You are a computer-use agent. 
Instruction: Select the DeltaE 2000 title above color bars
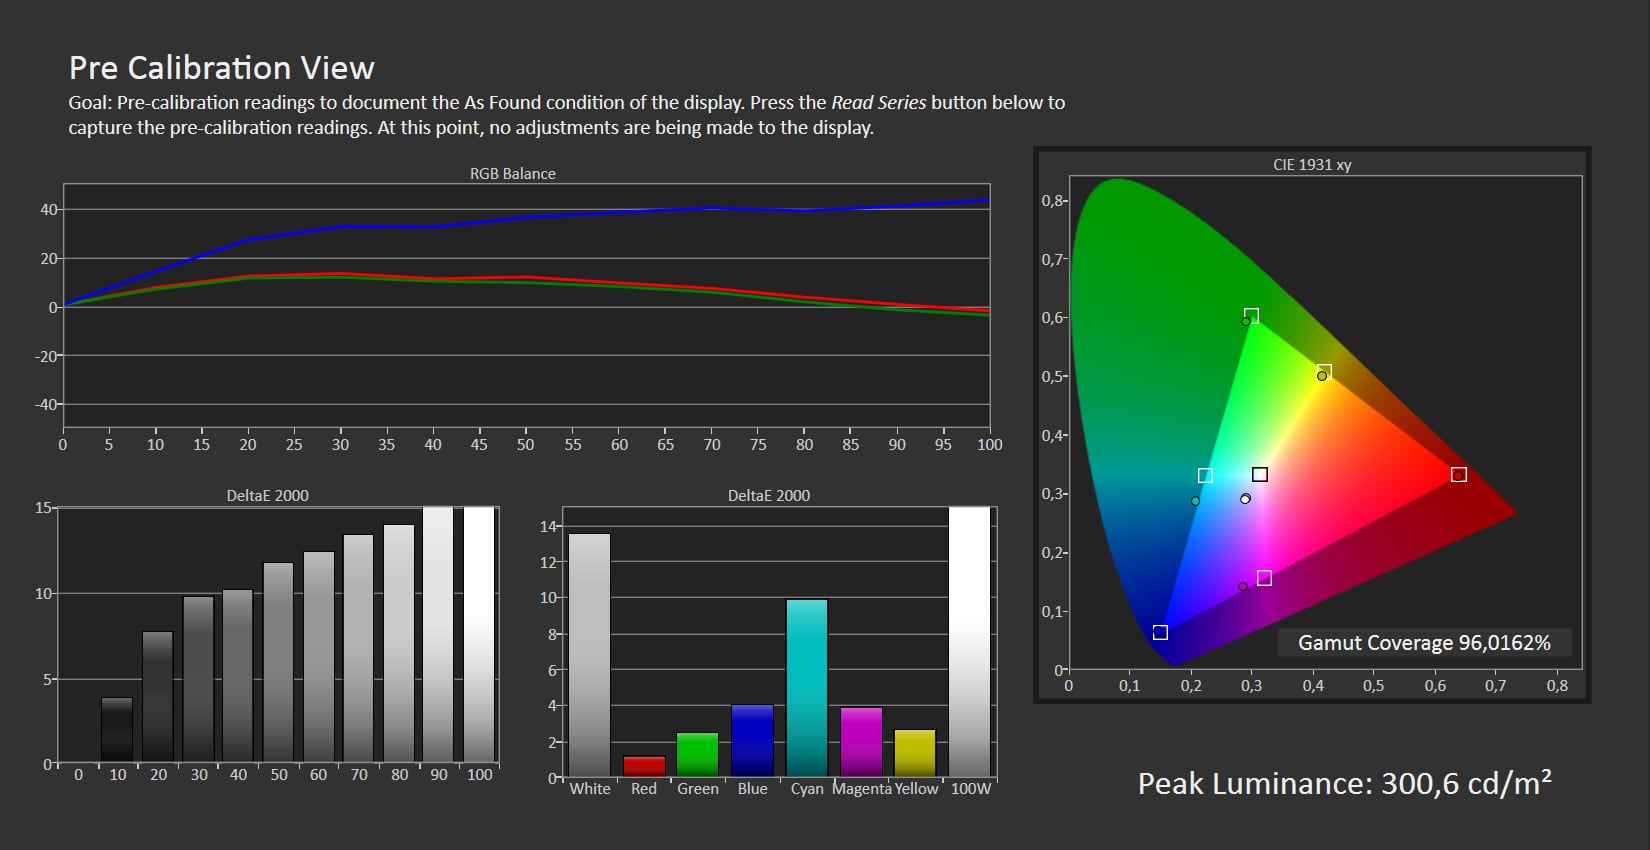click(x=769, y=495)
